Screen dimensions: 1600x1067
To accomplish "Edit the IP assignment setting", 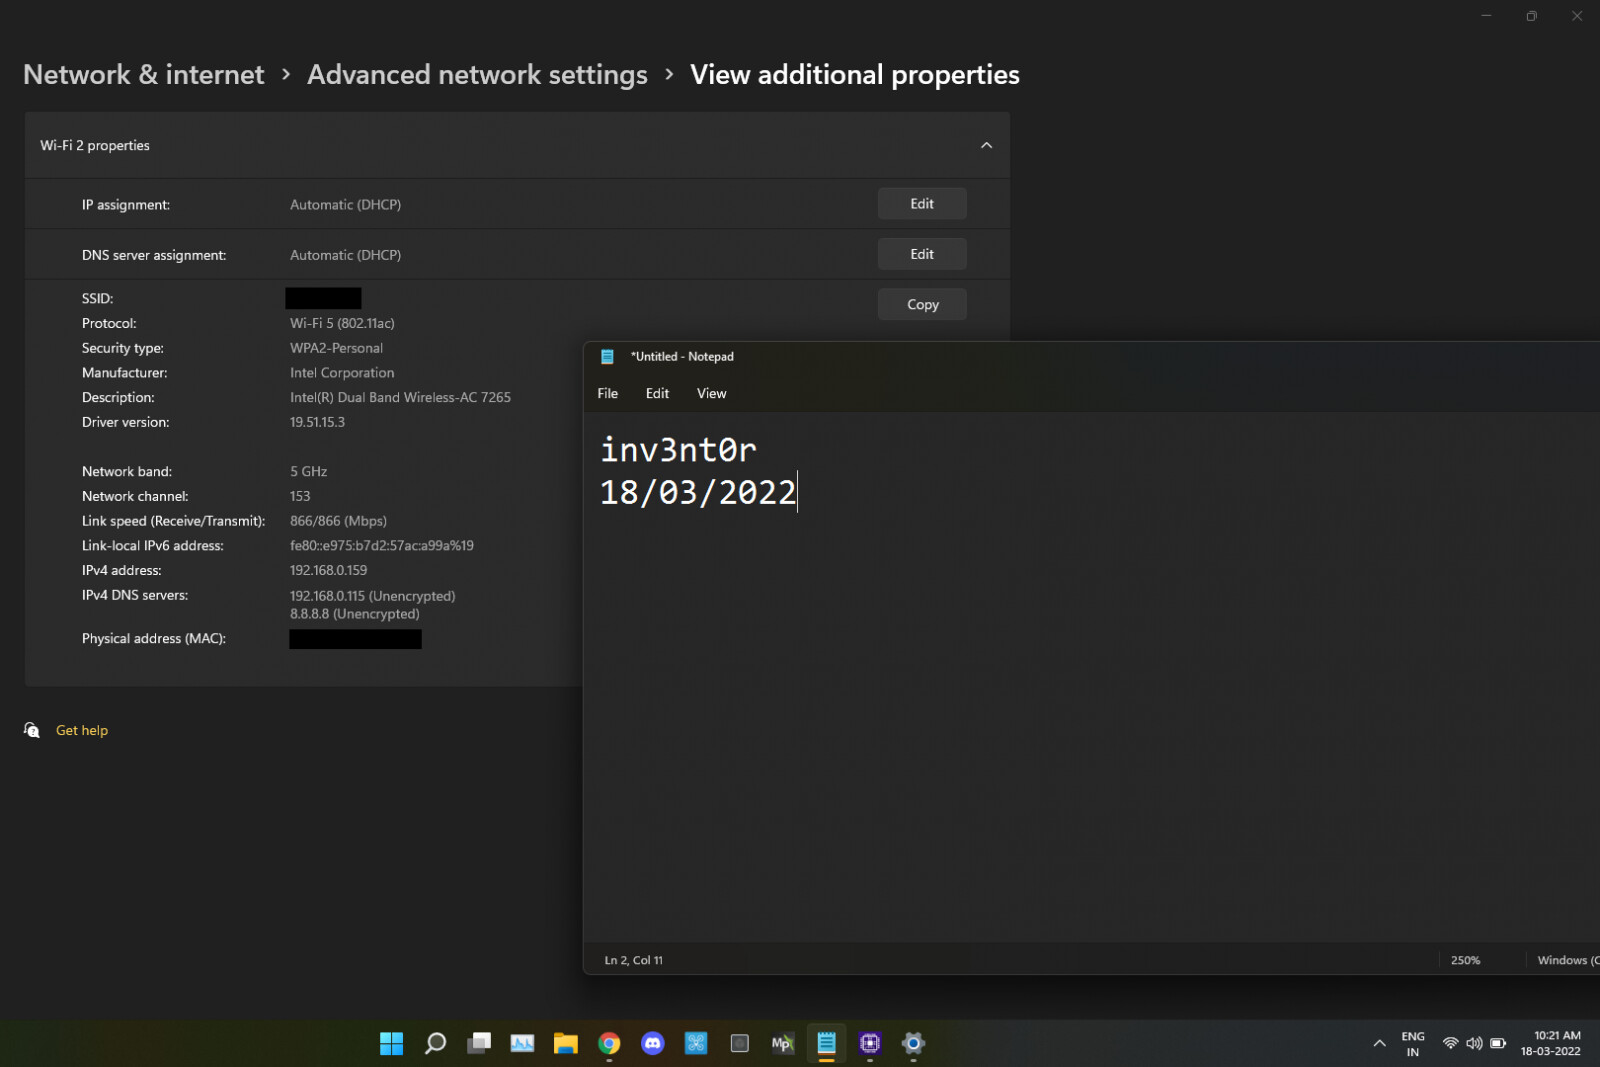I will pos(921,204).
